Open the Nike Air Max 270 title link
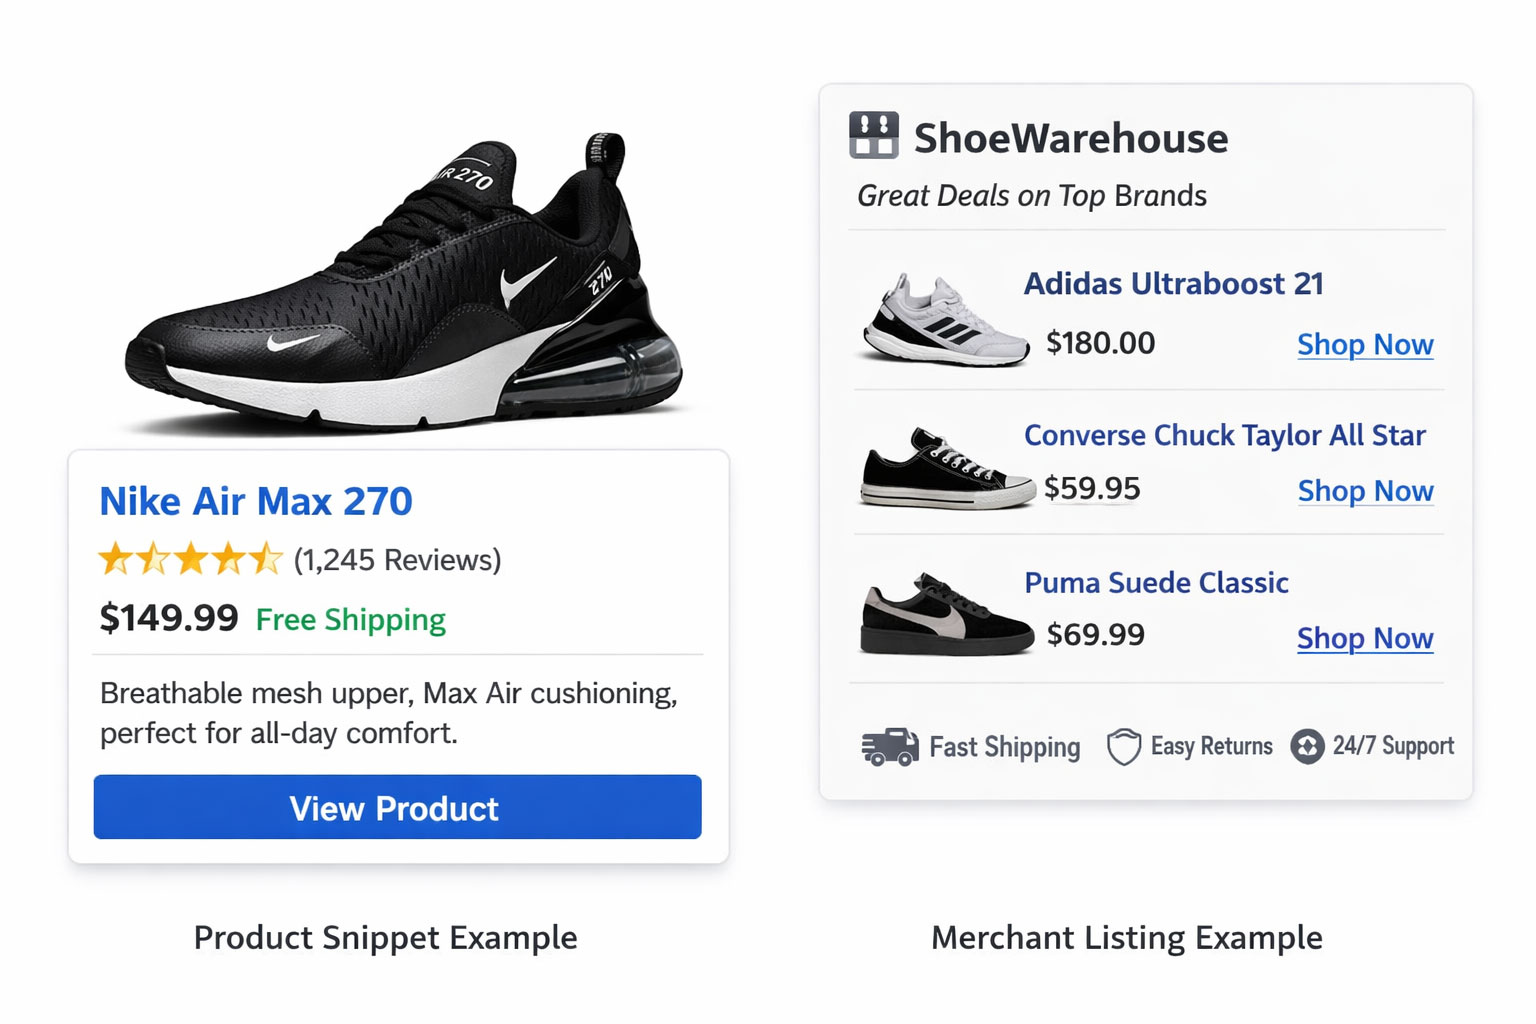The height and width of the screenshot is (1024, 1536). (254, 501)
